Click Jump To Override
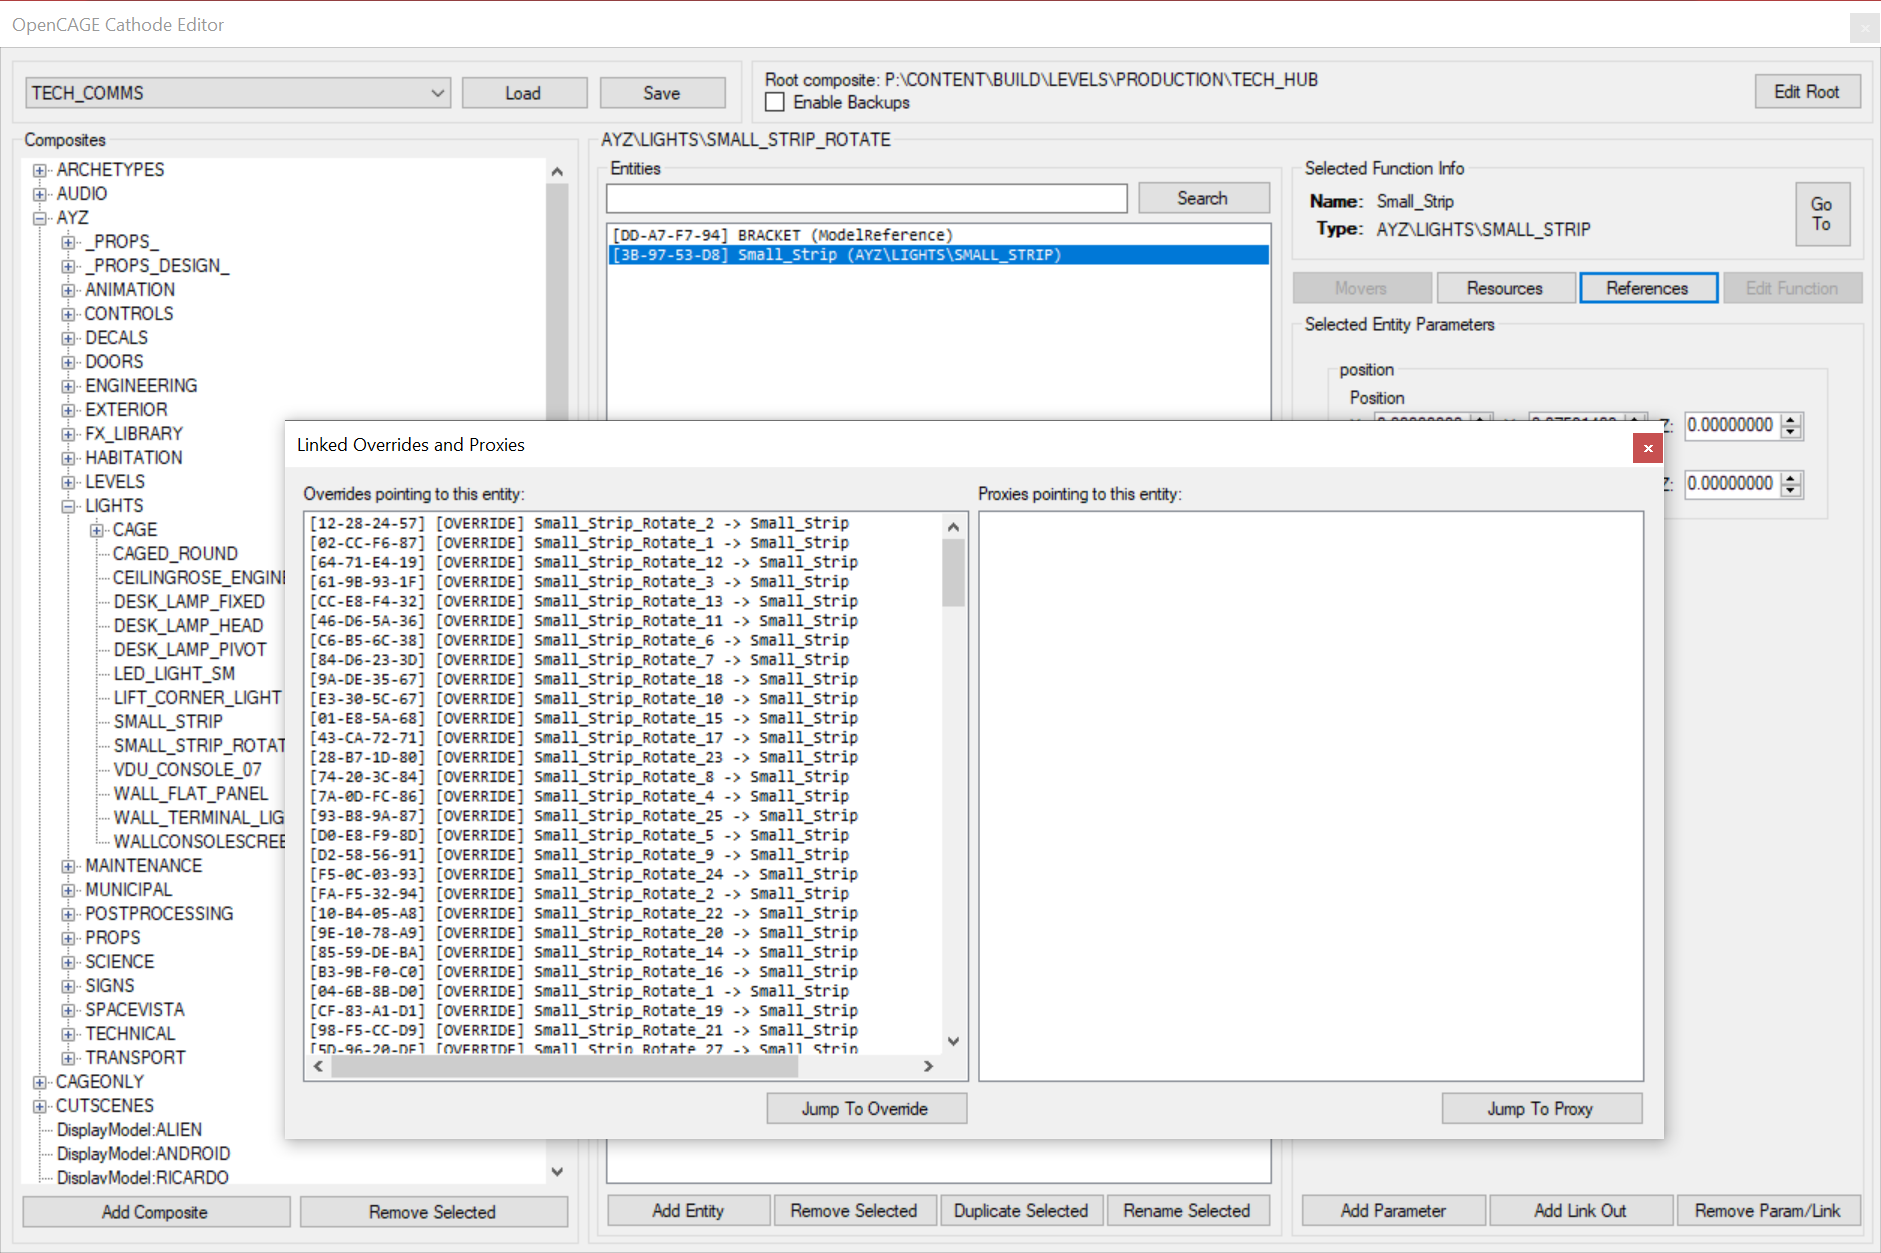 pos(866,1108)
